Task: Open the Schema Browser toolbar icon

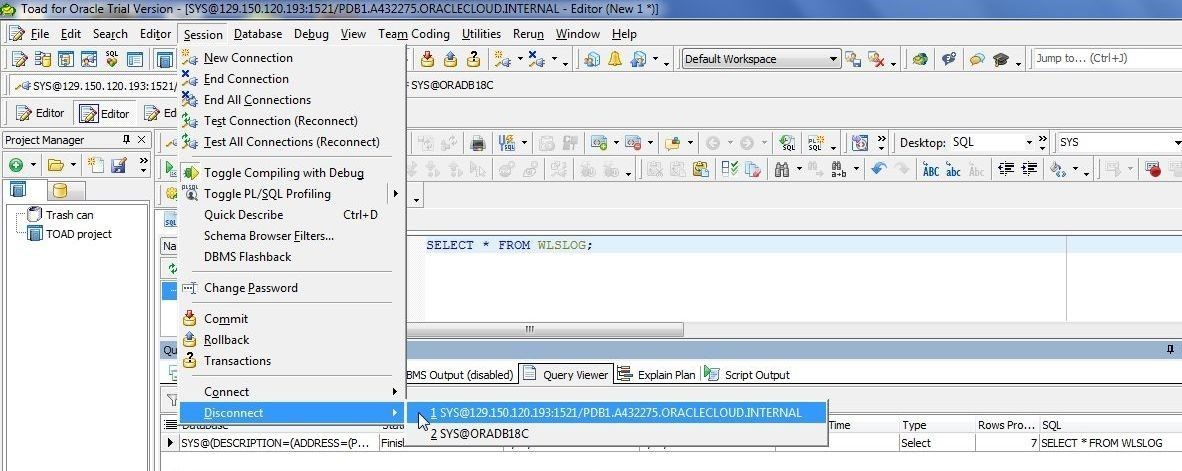Action: (x=43, y=59)
